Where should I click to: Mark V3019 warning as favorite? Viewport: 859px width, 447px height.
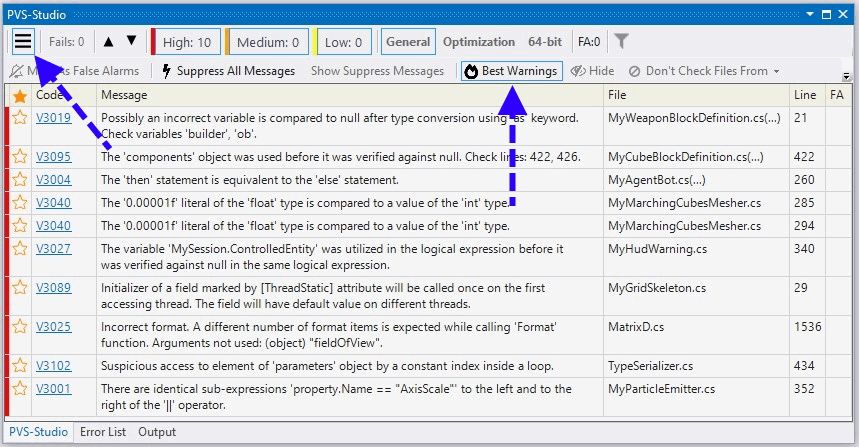[20, 118]
